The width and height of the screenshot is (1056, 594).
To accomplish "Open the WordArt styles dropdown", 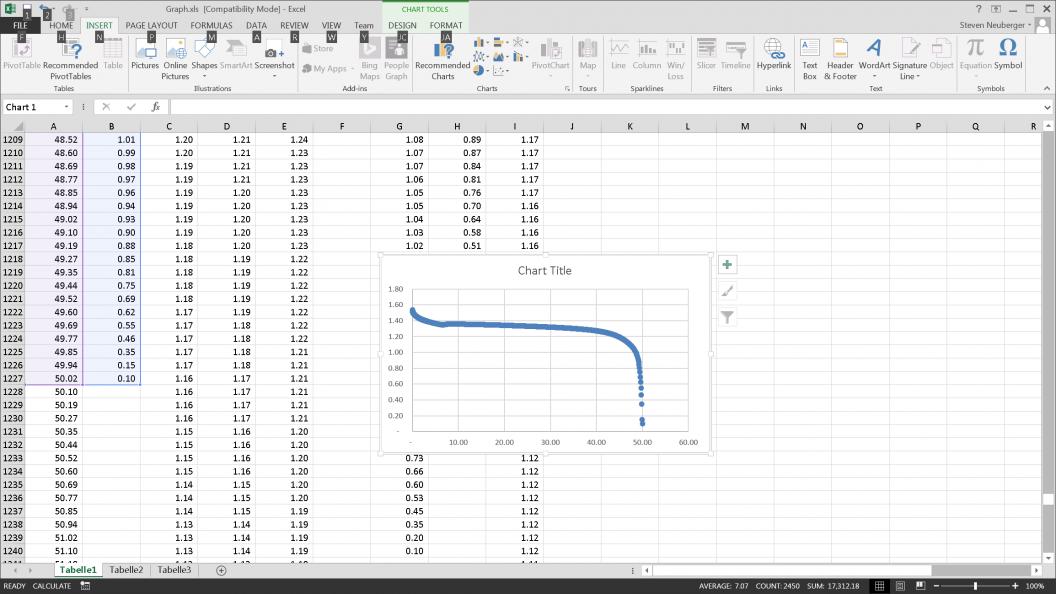I will [874, 76].
